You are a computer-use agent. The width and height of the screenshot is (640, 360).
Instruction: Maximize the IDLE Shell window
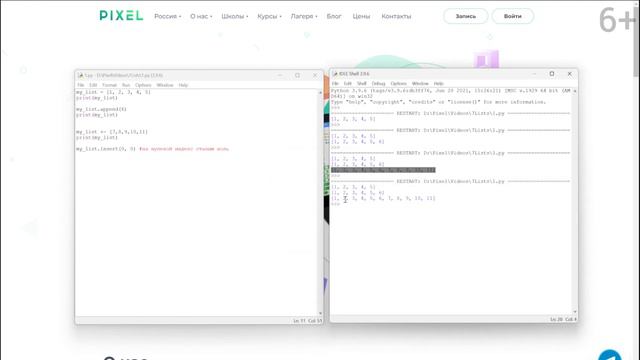pos(552,73)
